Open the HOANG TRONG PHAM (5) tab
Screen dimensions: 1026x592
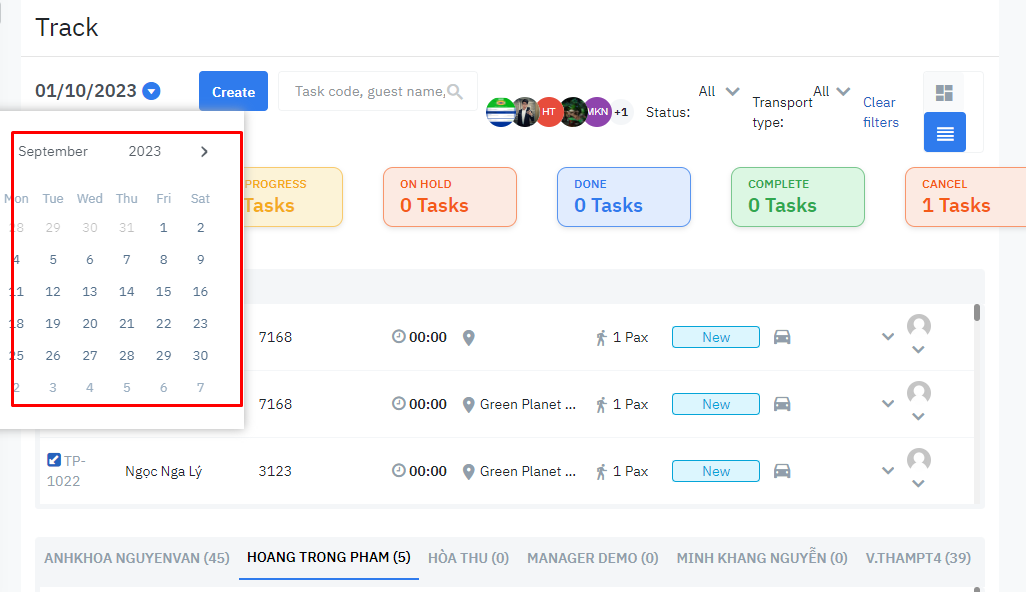coord(328,557)
